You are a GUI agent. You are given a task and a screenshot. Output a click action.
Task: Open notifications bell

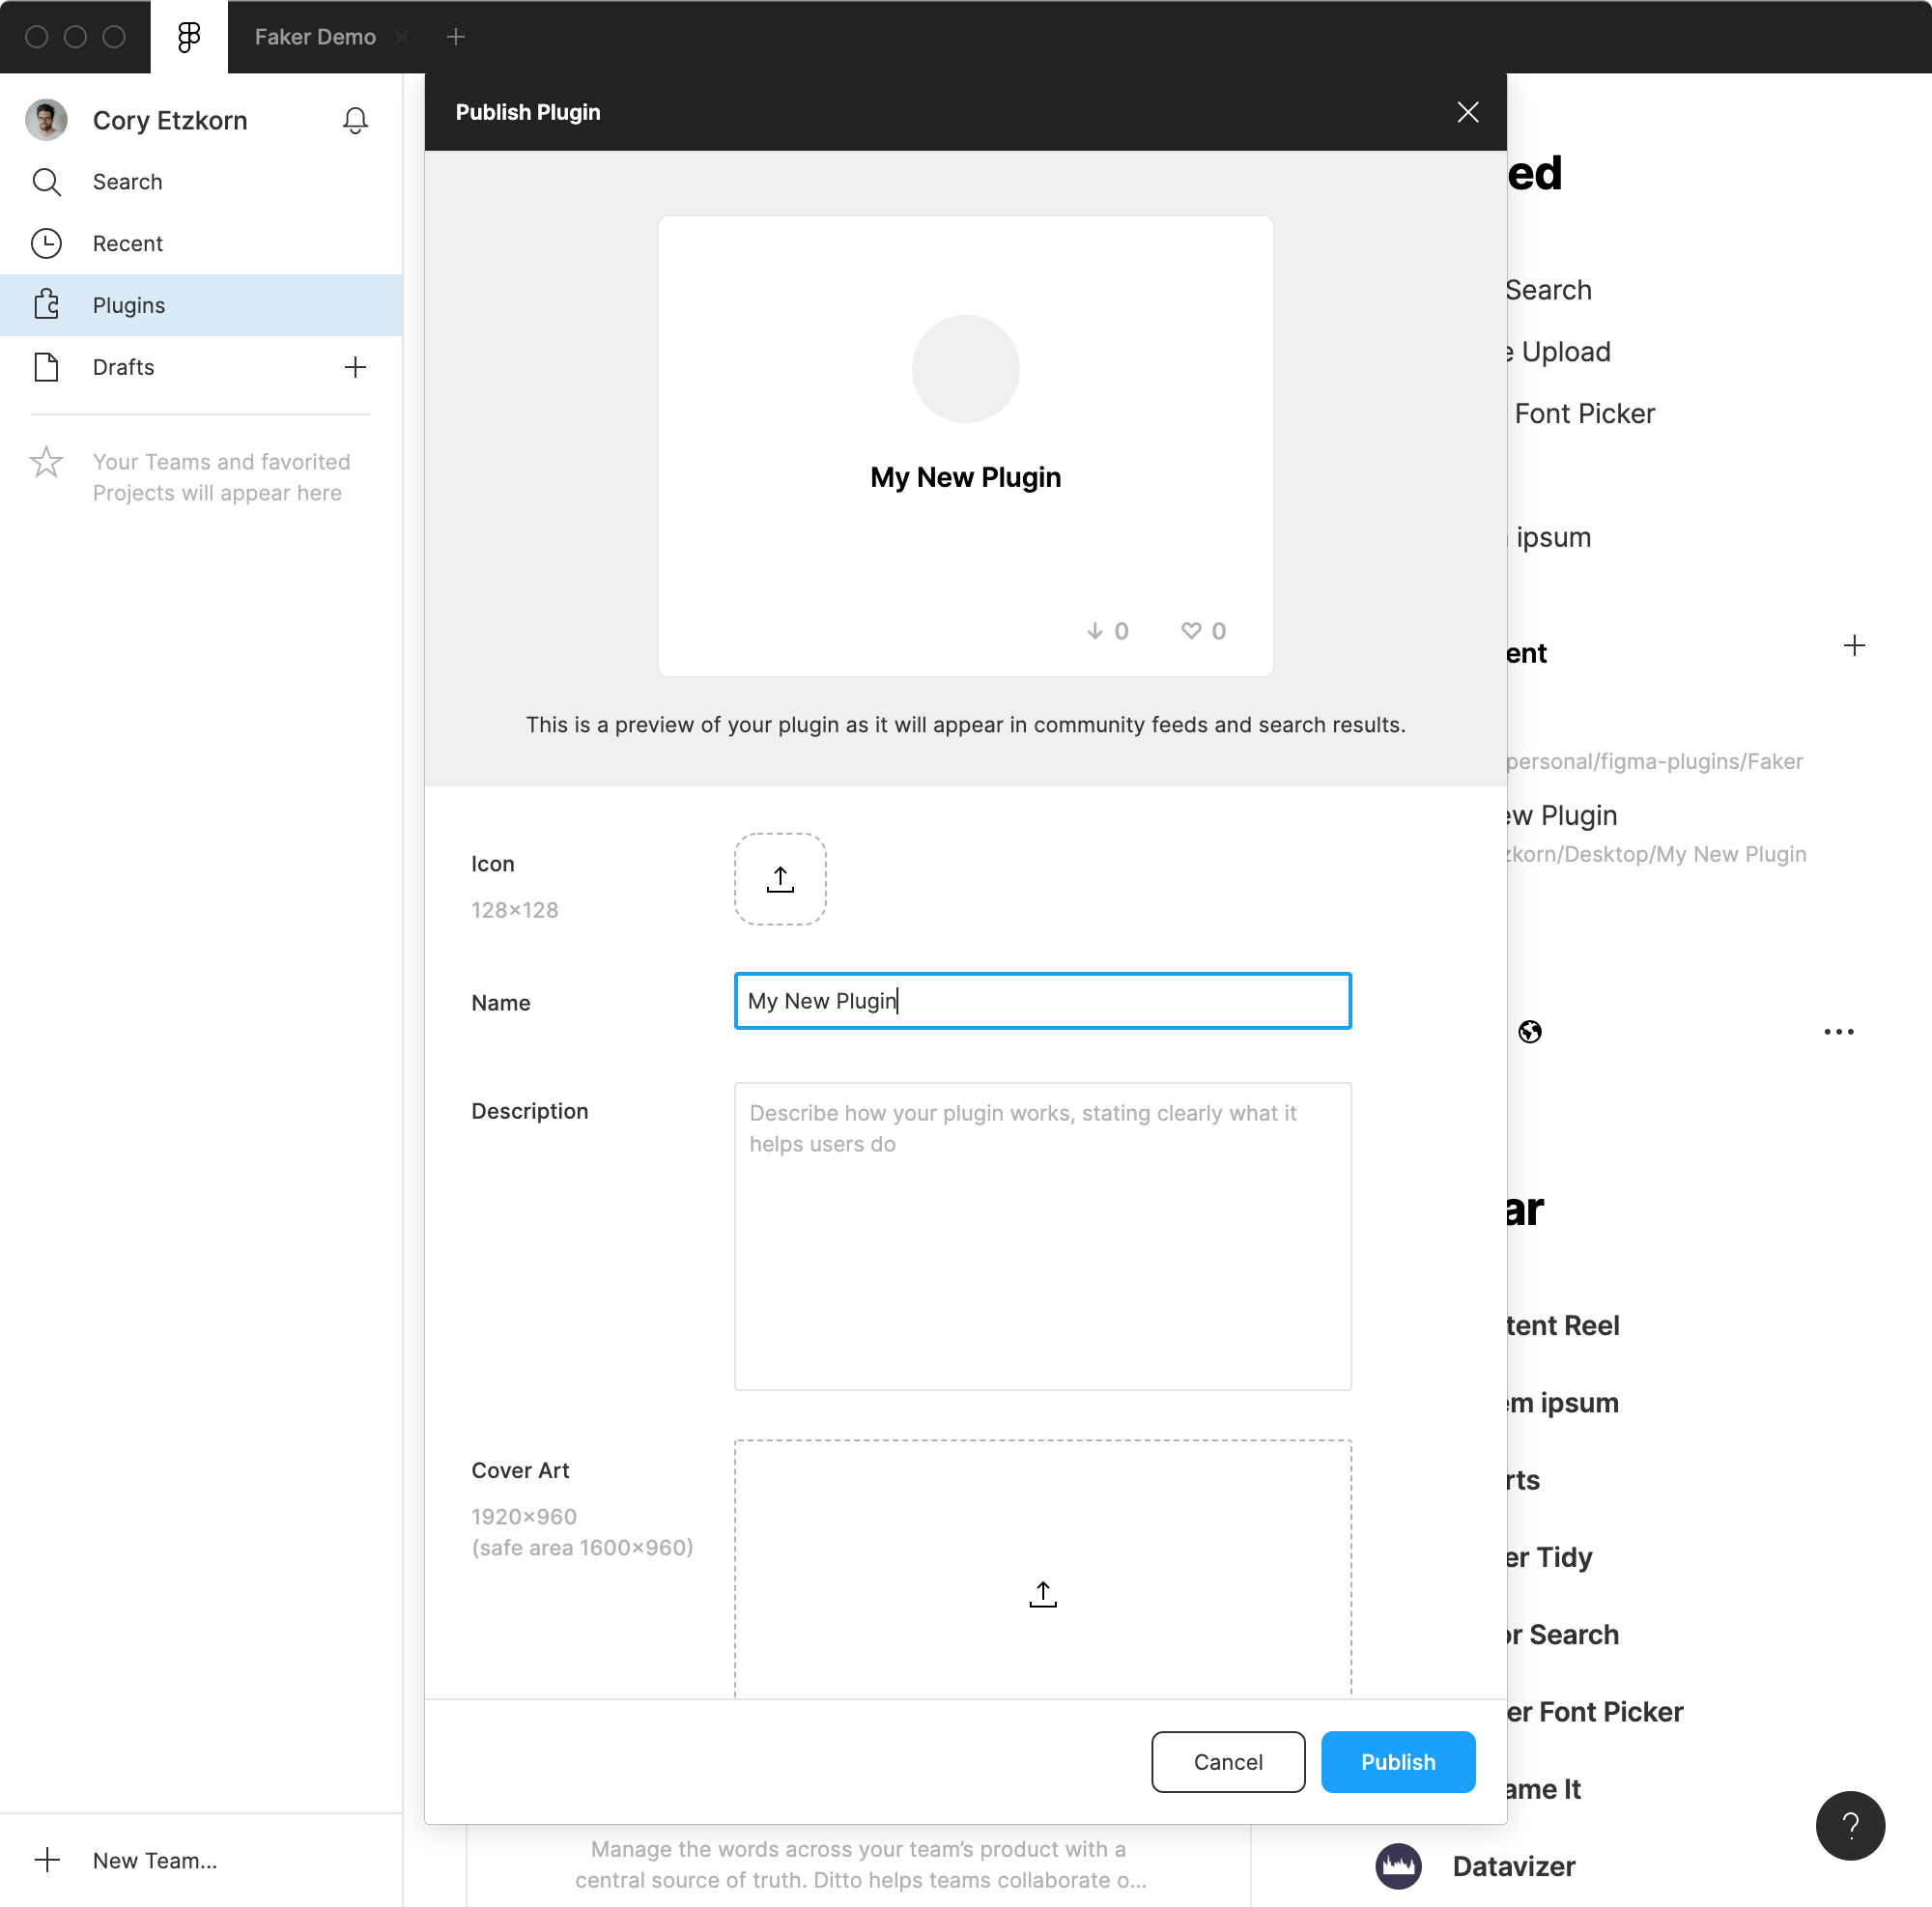coord(355,120)
